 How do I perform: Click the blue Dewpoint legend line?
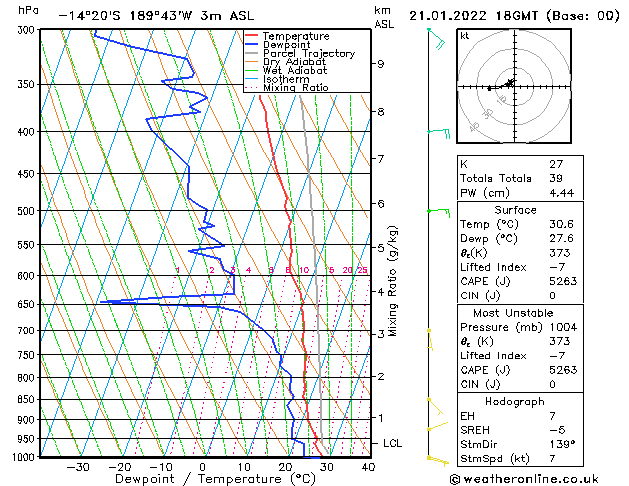(252, 45)
